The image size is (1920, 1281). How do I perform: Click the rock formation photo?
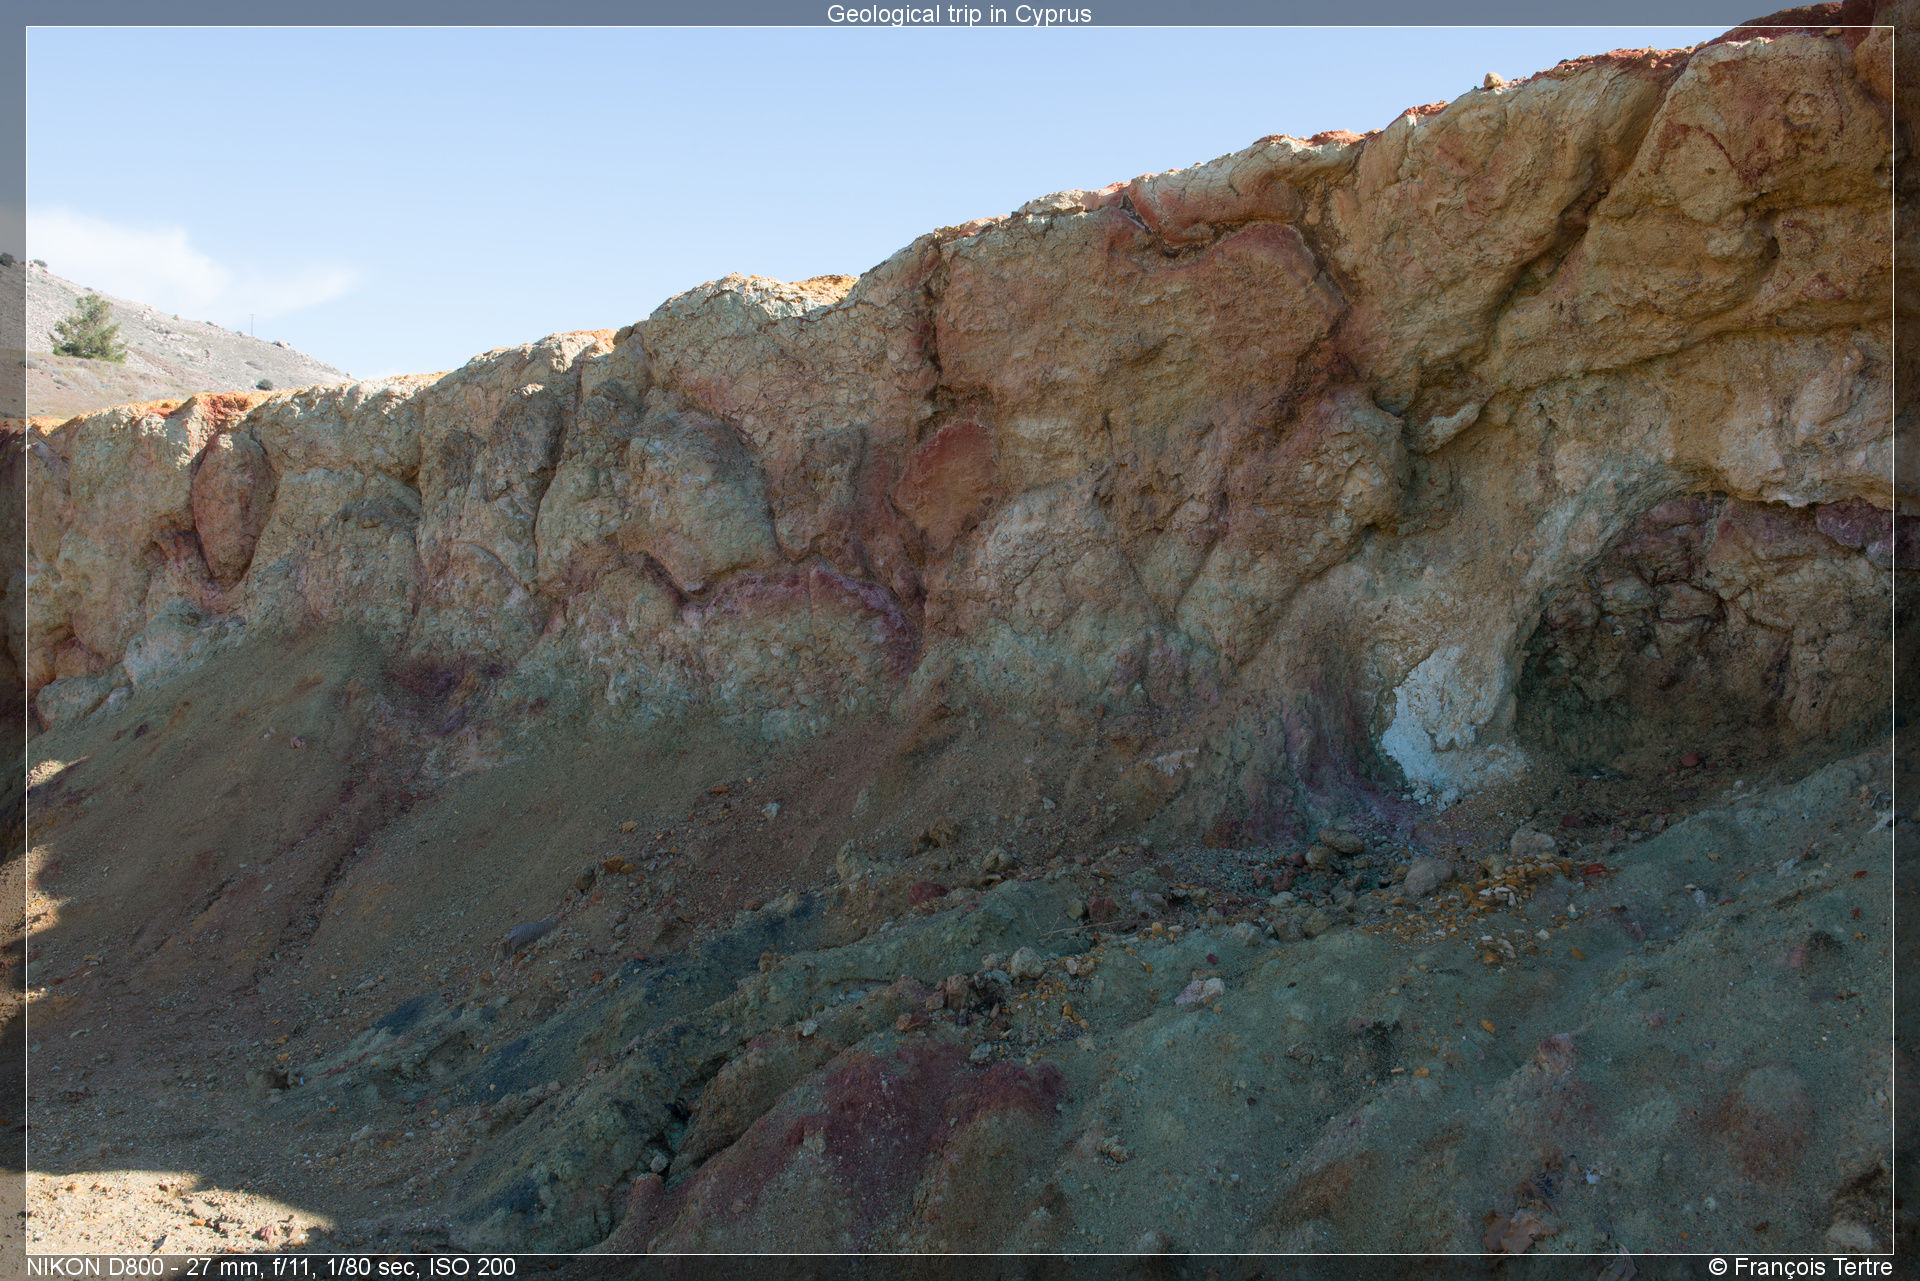coord(959,640)
